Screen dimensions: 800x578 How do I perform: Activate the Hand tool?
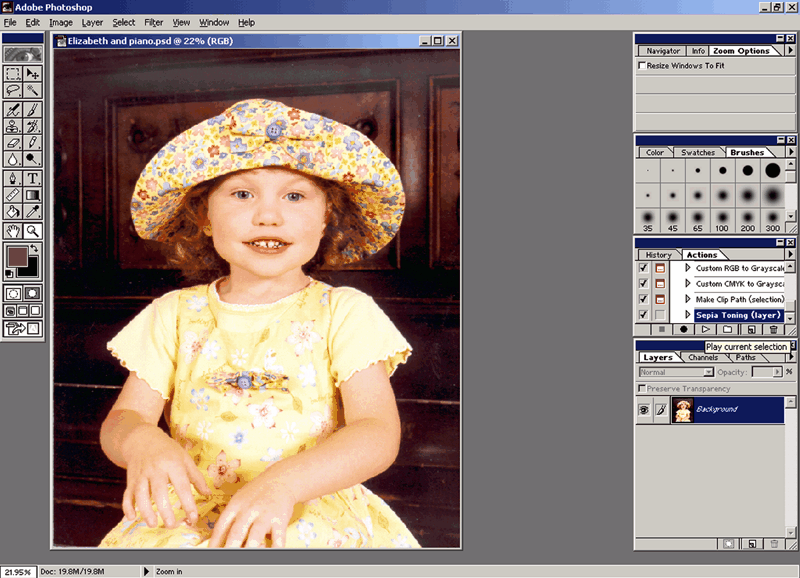coord(13,229)
